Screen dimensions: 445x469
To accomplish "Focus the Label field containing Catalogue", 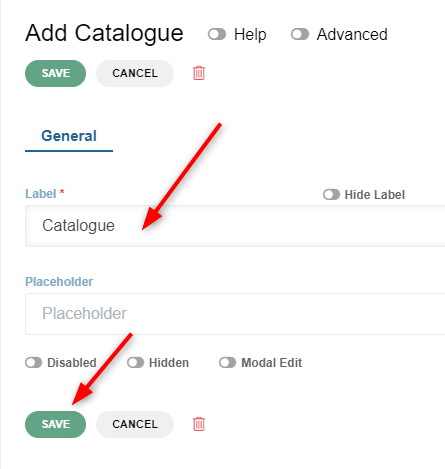I will (235, 226).
